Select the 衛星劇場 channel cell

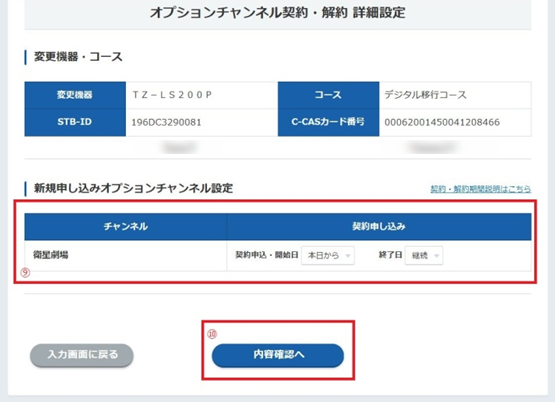[125, 255]
